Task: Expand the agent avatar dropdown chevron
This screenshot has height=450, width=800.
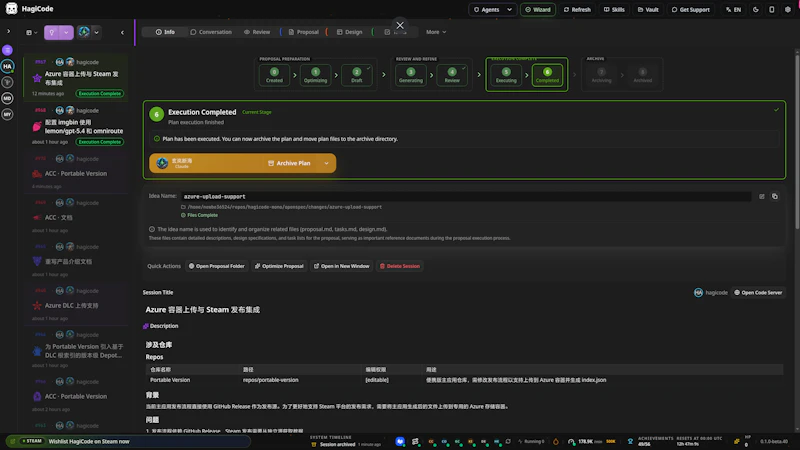Action: pos(96,32)
